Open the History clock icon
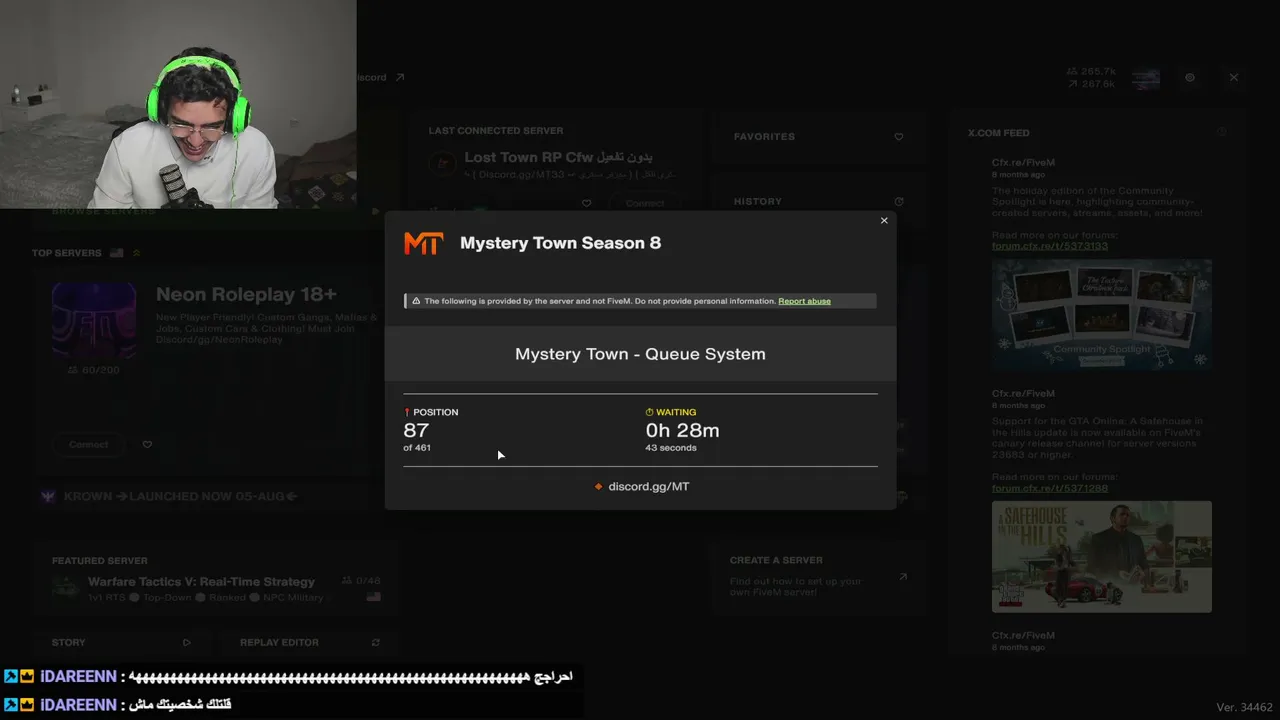 (898, 202)
